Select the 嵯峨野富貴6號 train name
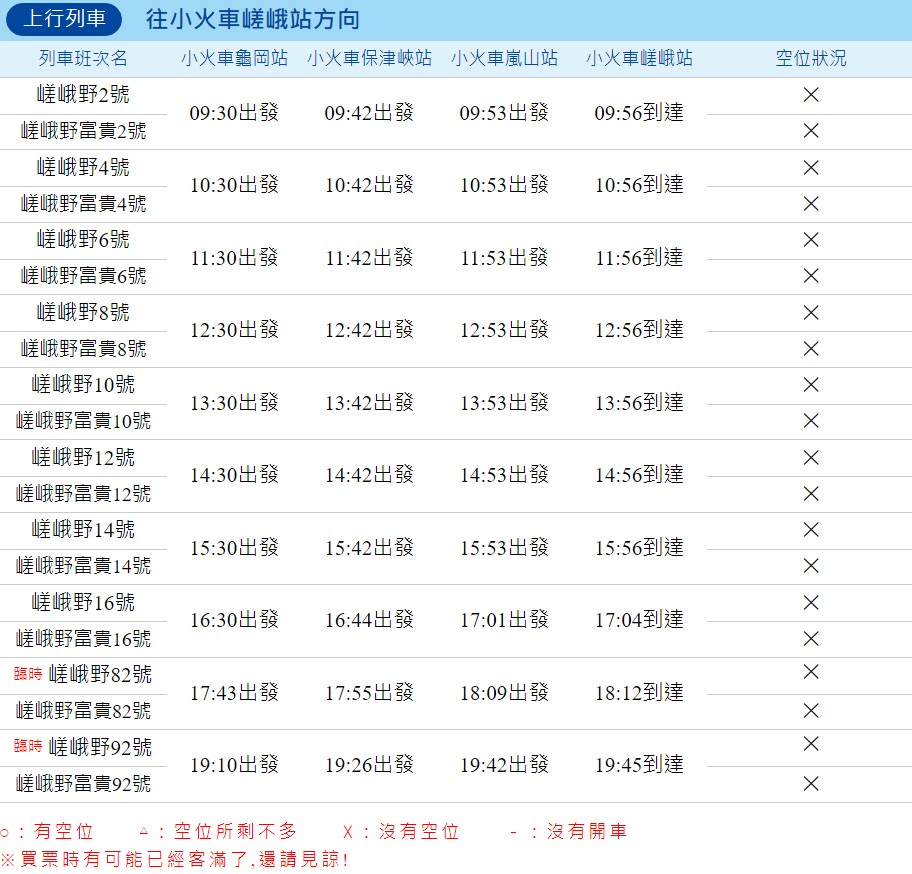The image size is (912, 874). (83, 276)
